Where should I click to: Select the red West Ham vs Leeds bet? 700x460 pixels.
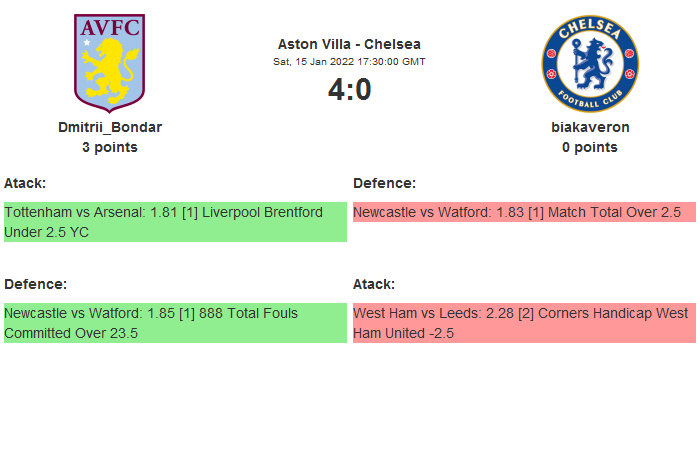coord(524,323)
